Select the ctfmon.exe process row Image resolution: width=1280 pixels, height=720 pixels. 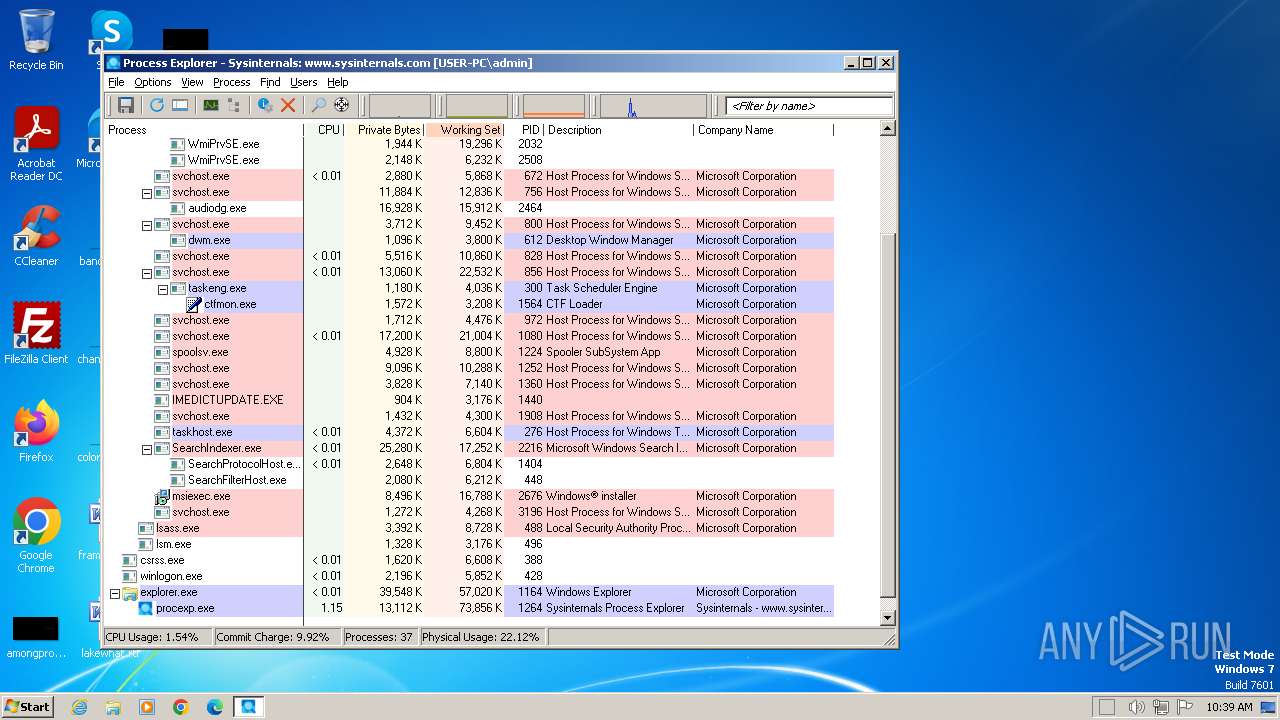[469, 304]
